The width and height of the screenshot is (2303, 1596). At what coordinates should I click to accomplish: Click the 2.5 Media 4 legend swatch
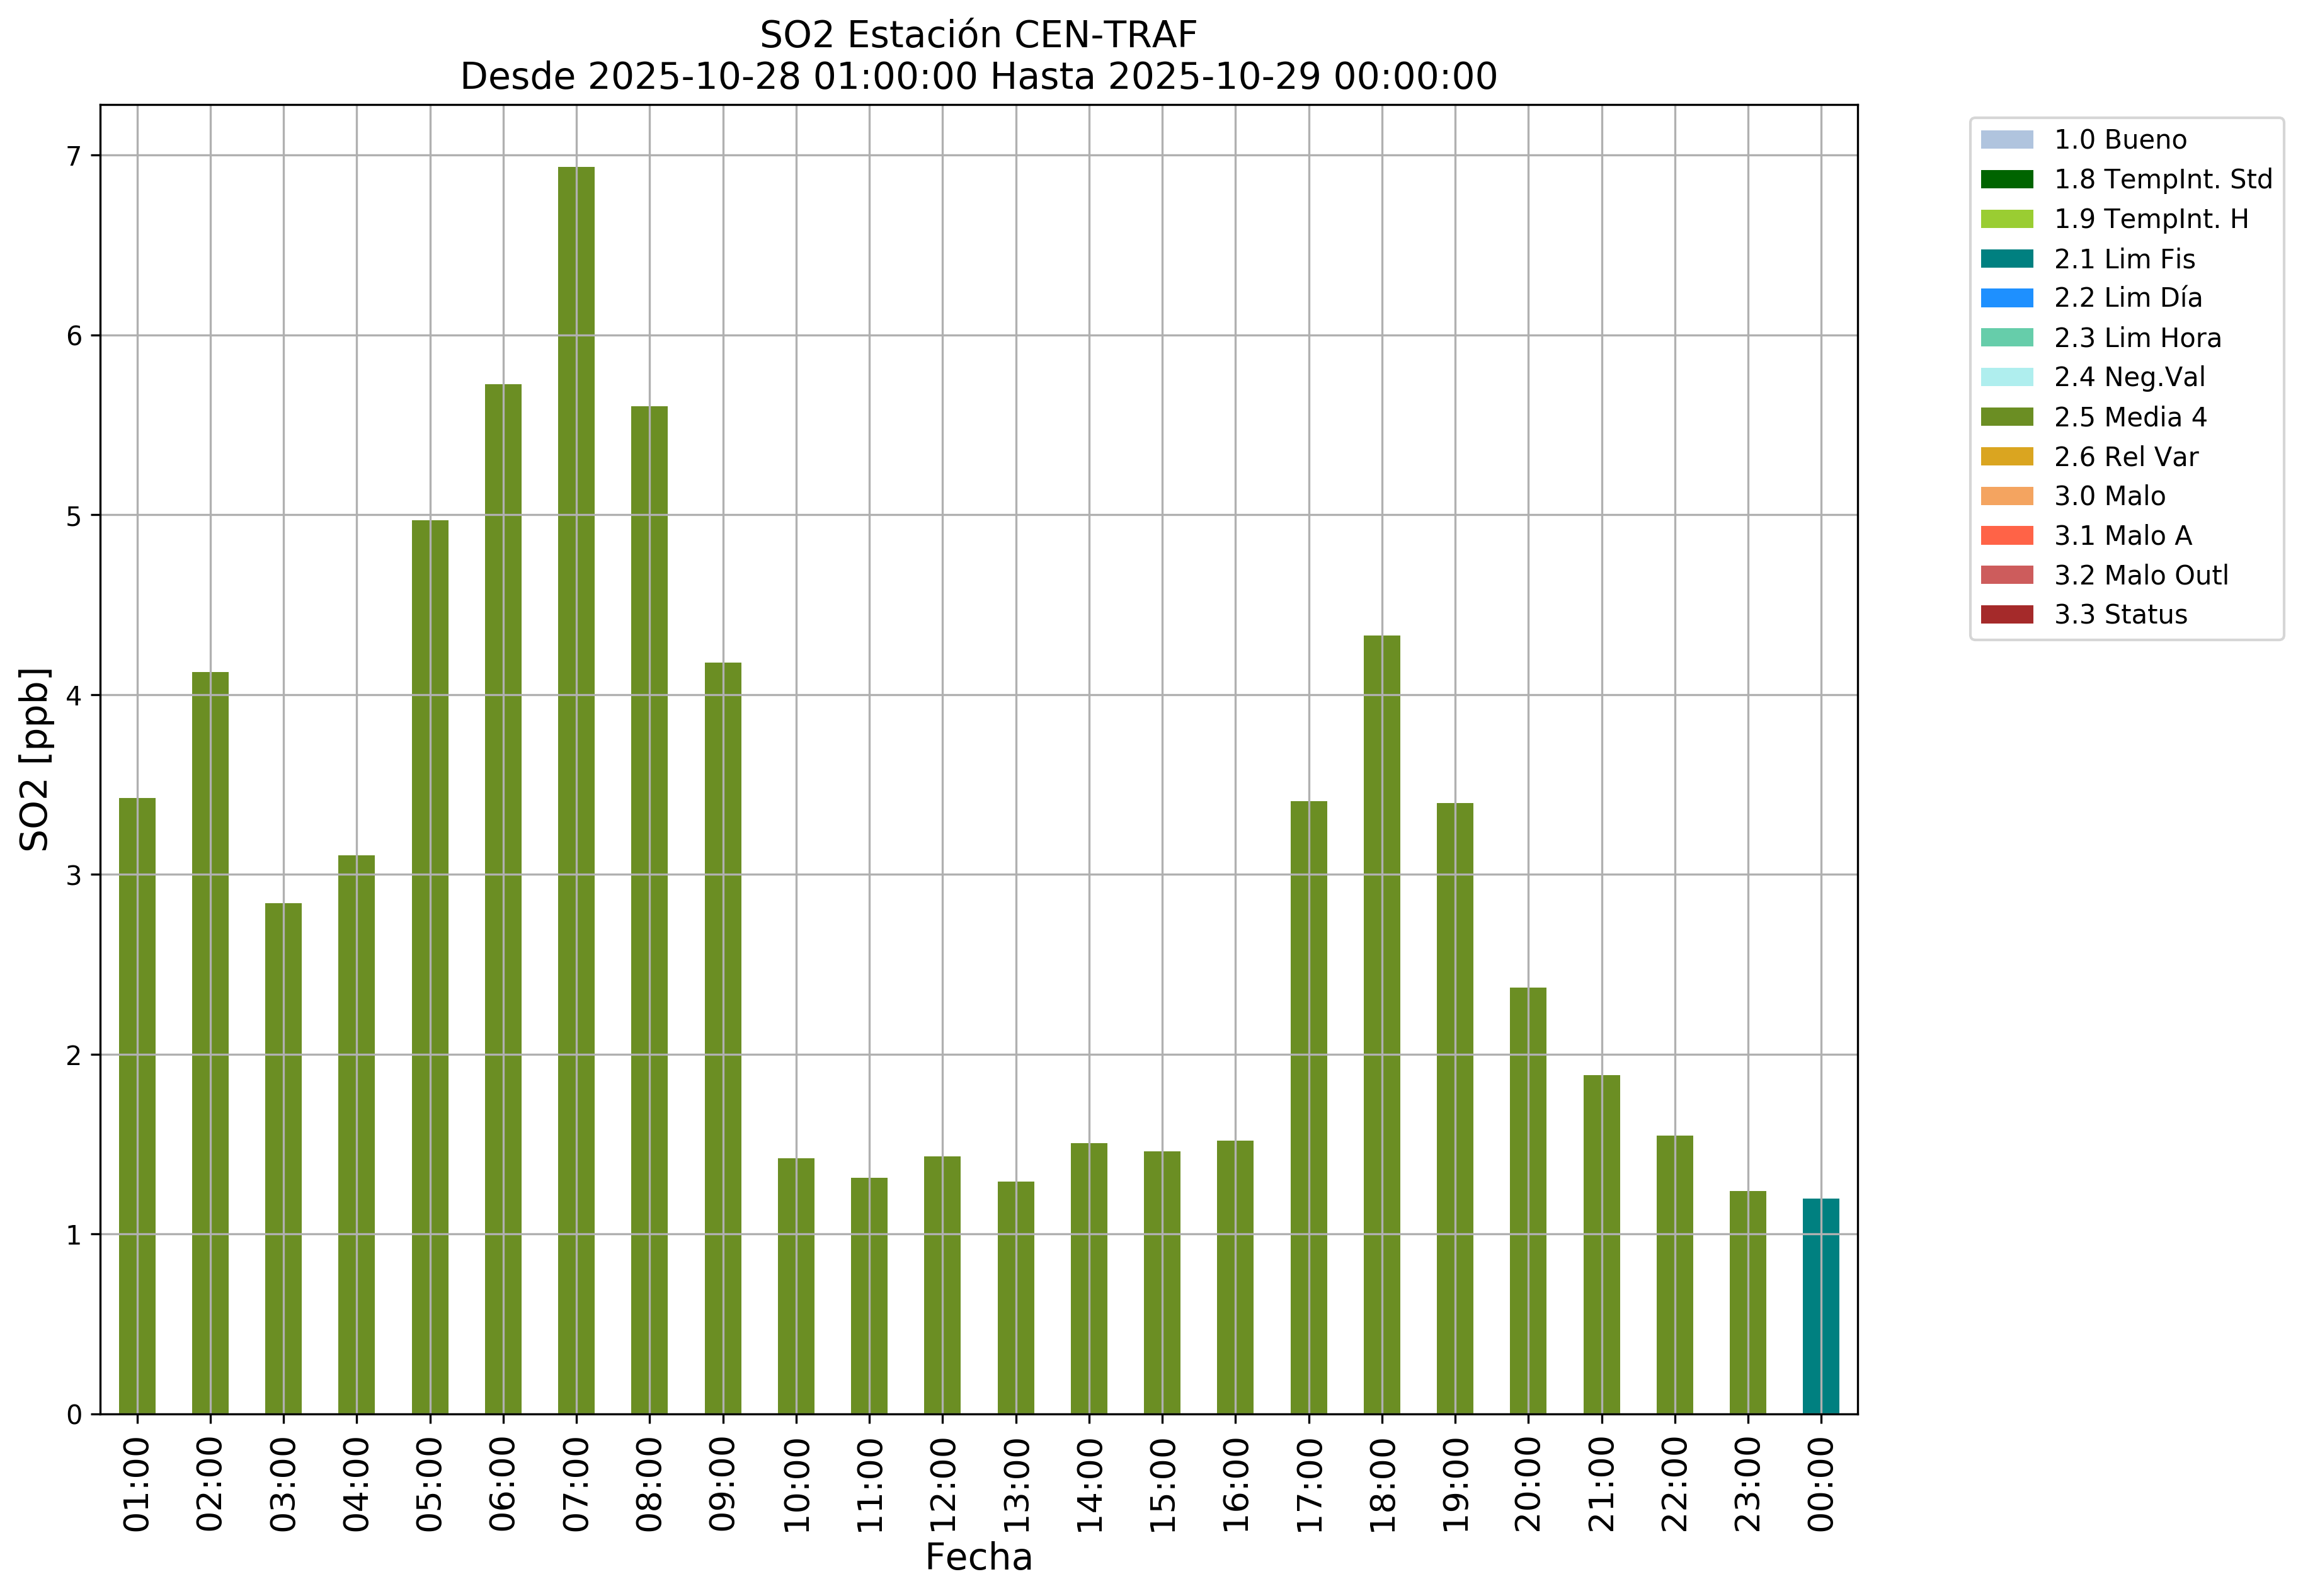click(x=2006, y=417)
